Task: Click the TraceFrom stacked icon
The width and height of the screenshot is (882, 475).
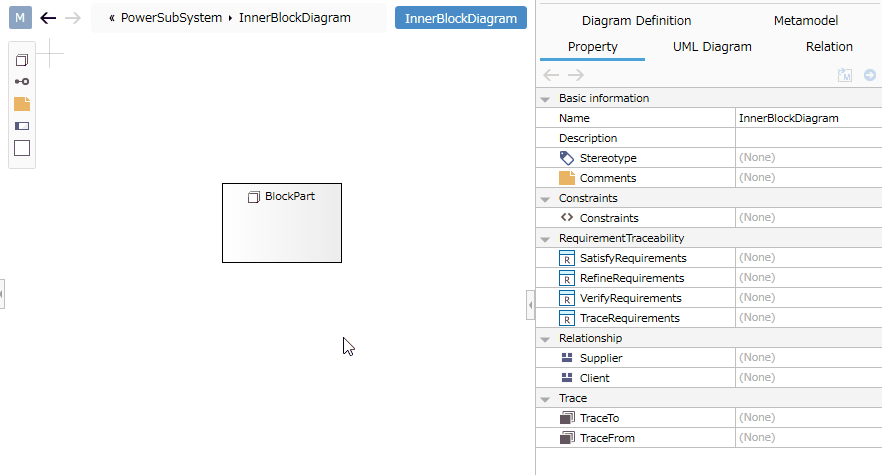Action: (x=567, y=437)
